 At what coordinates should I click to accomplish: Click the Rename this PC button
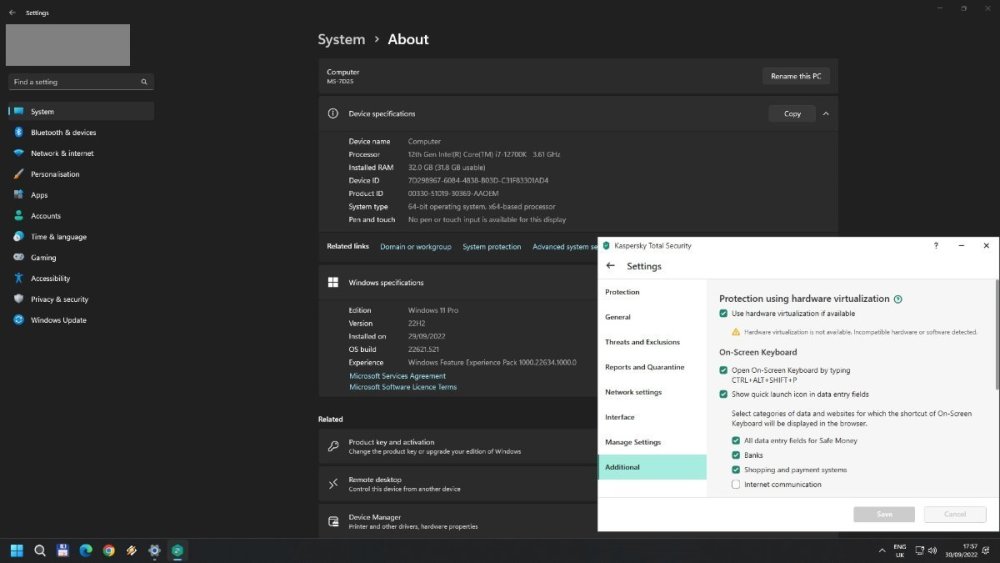click(796, 76)
